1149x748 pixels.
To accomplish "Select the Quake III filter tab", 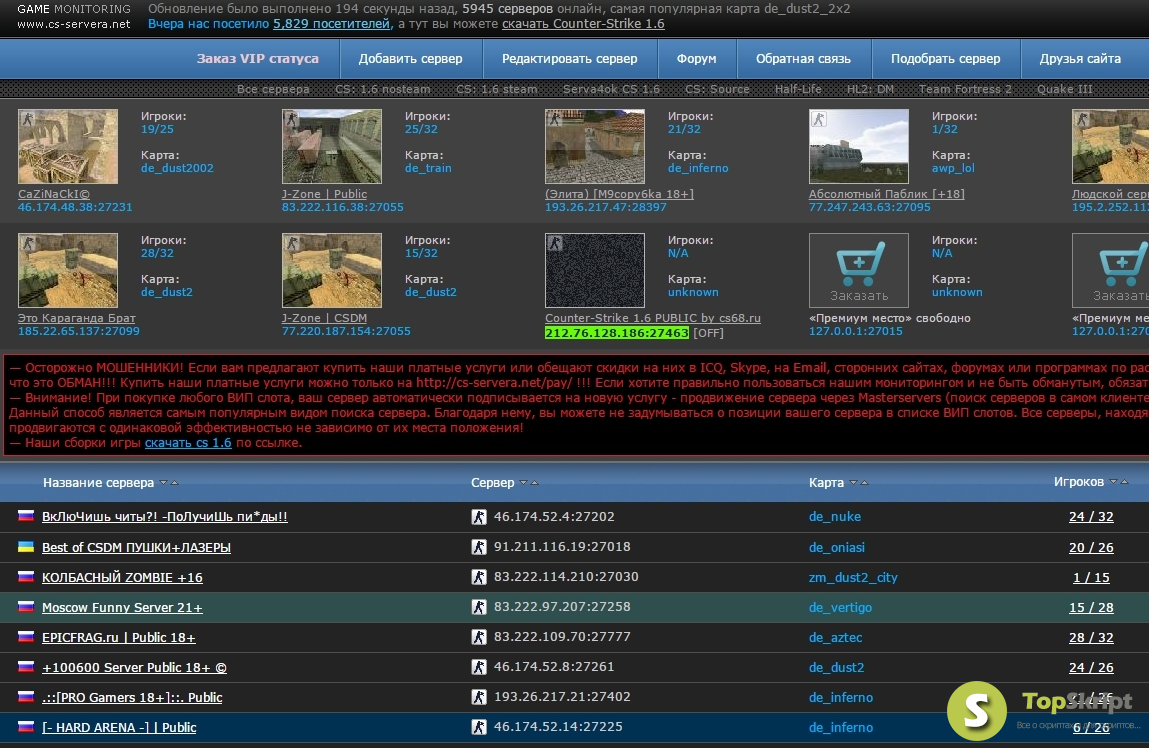I will click(1064, 89).
